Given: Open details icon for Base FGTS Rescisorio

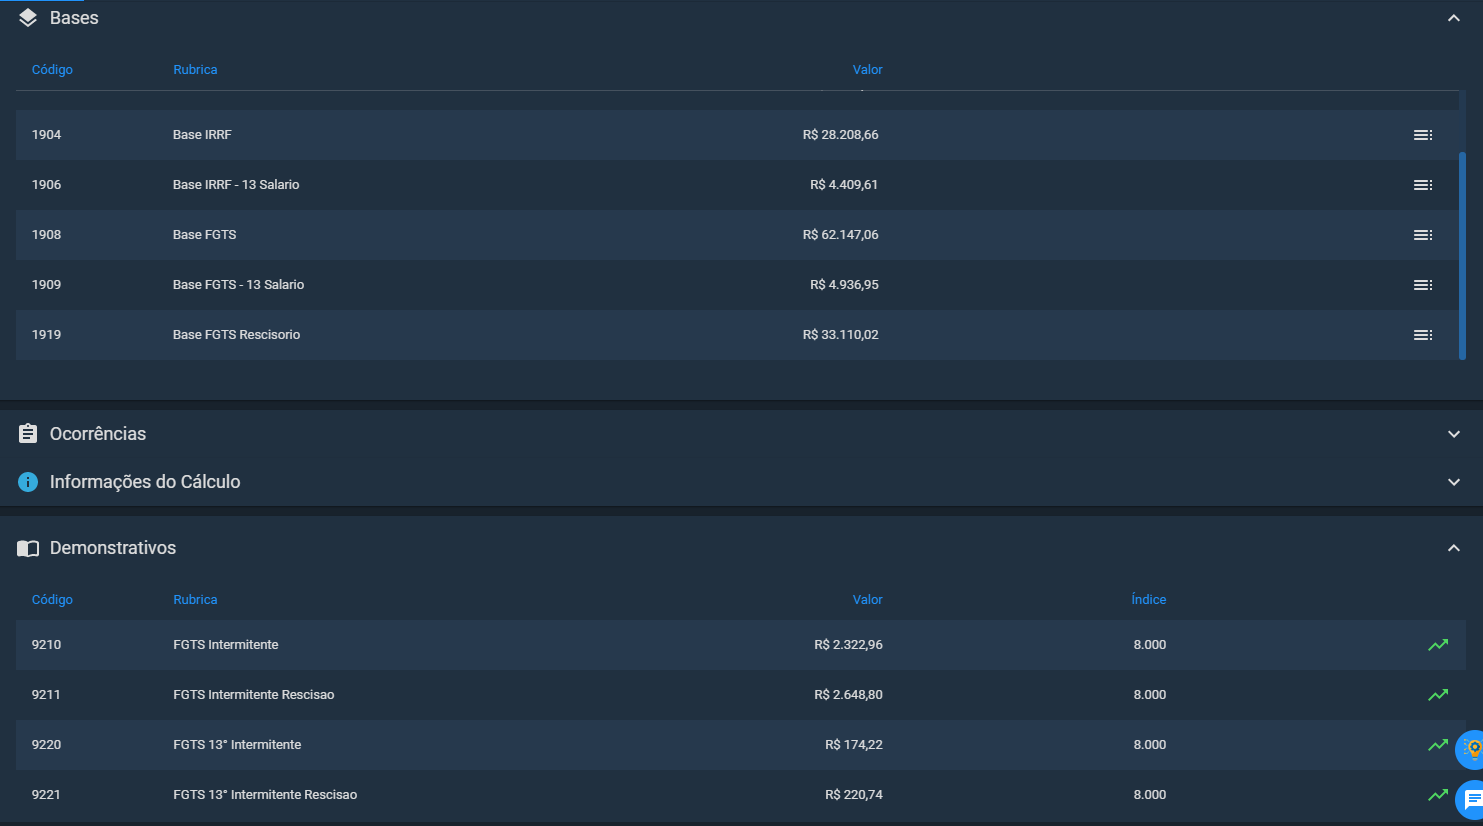Looking at the screenshot, I should 1423,335.
